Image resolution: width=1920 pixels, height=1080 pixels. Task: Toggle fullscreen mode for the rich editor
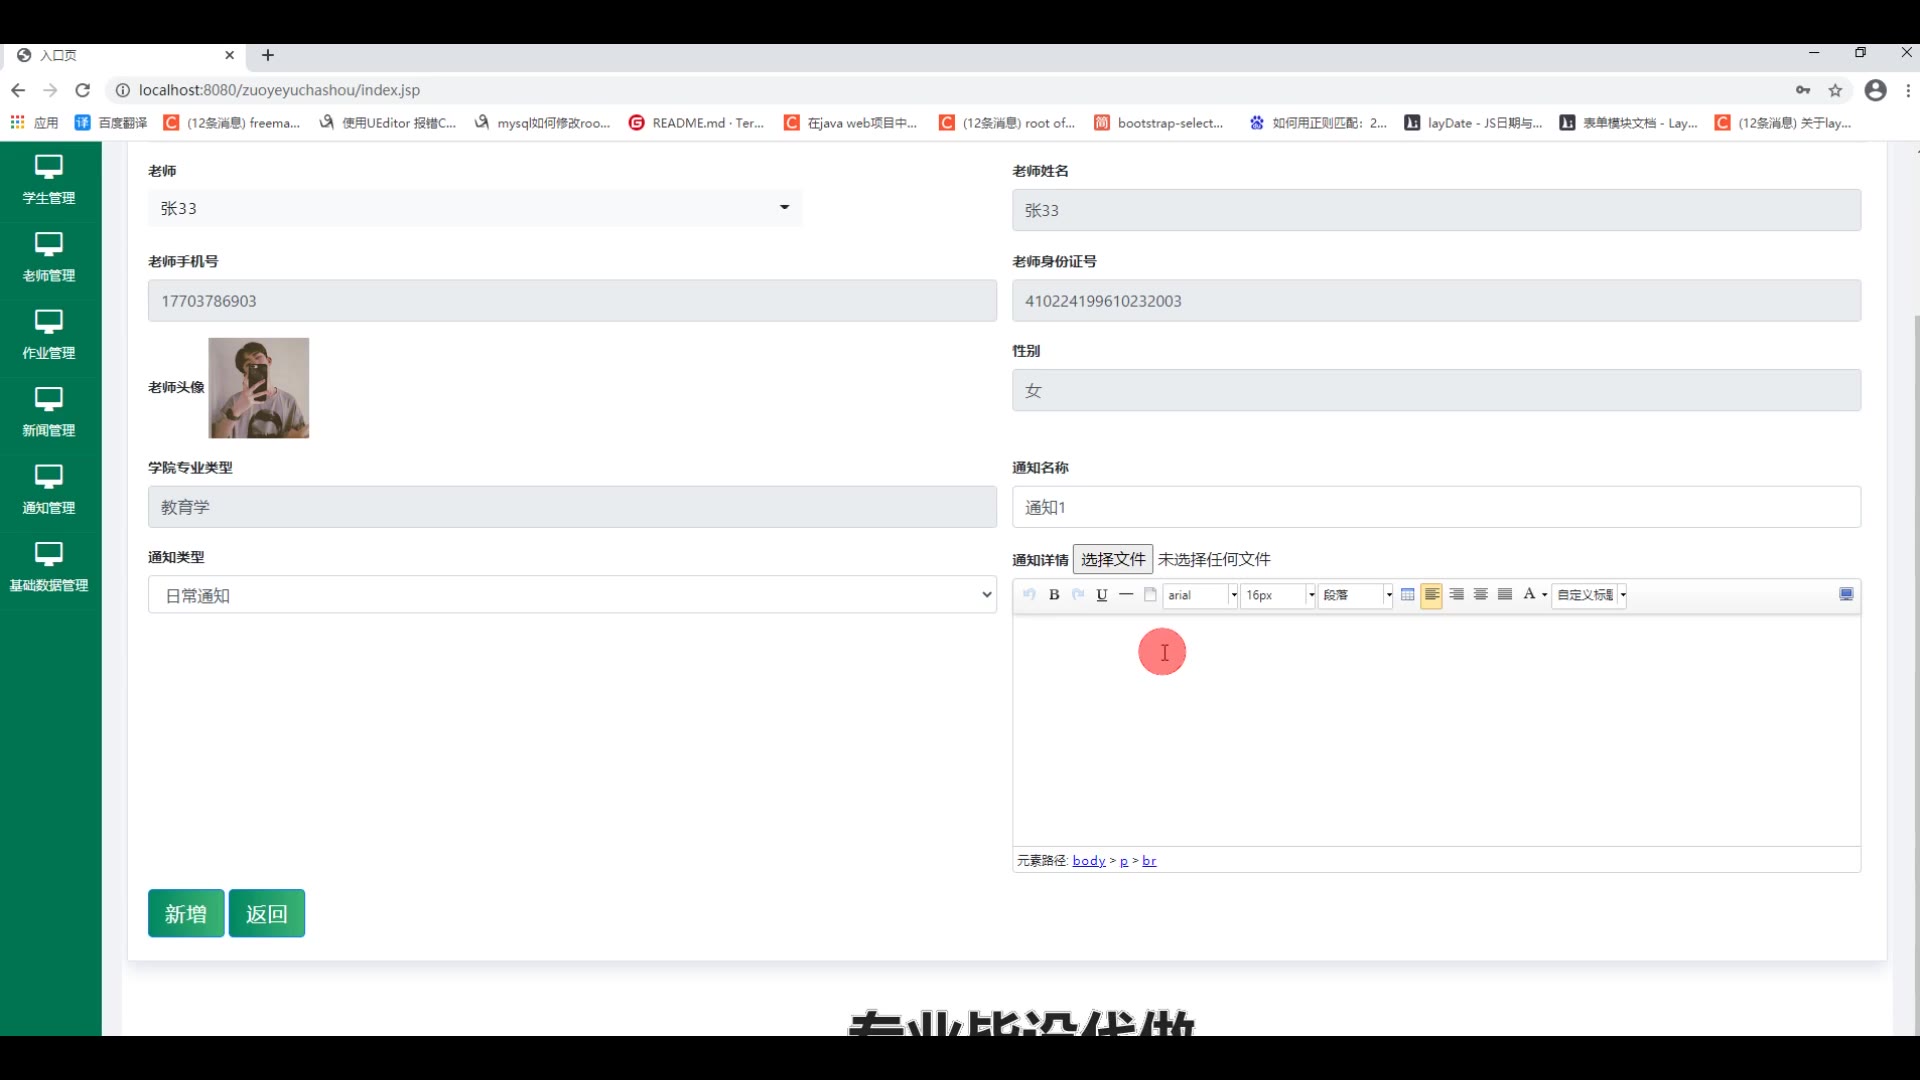pyautogui.click(x=1846, y=595)
